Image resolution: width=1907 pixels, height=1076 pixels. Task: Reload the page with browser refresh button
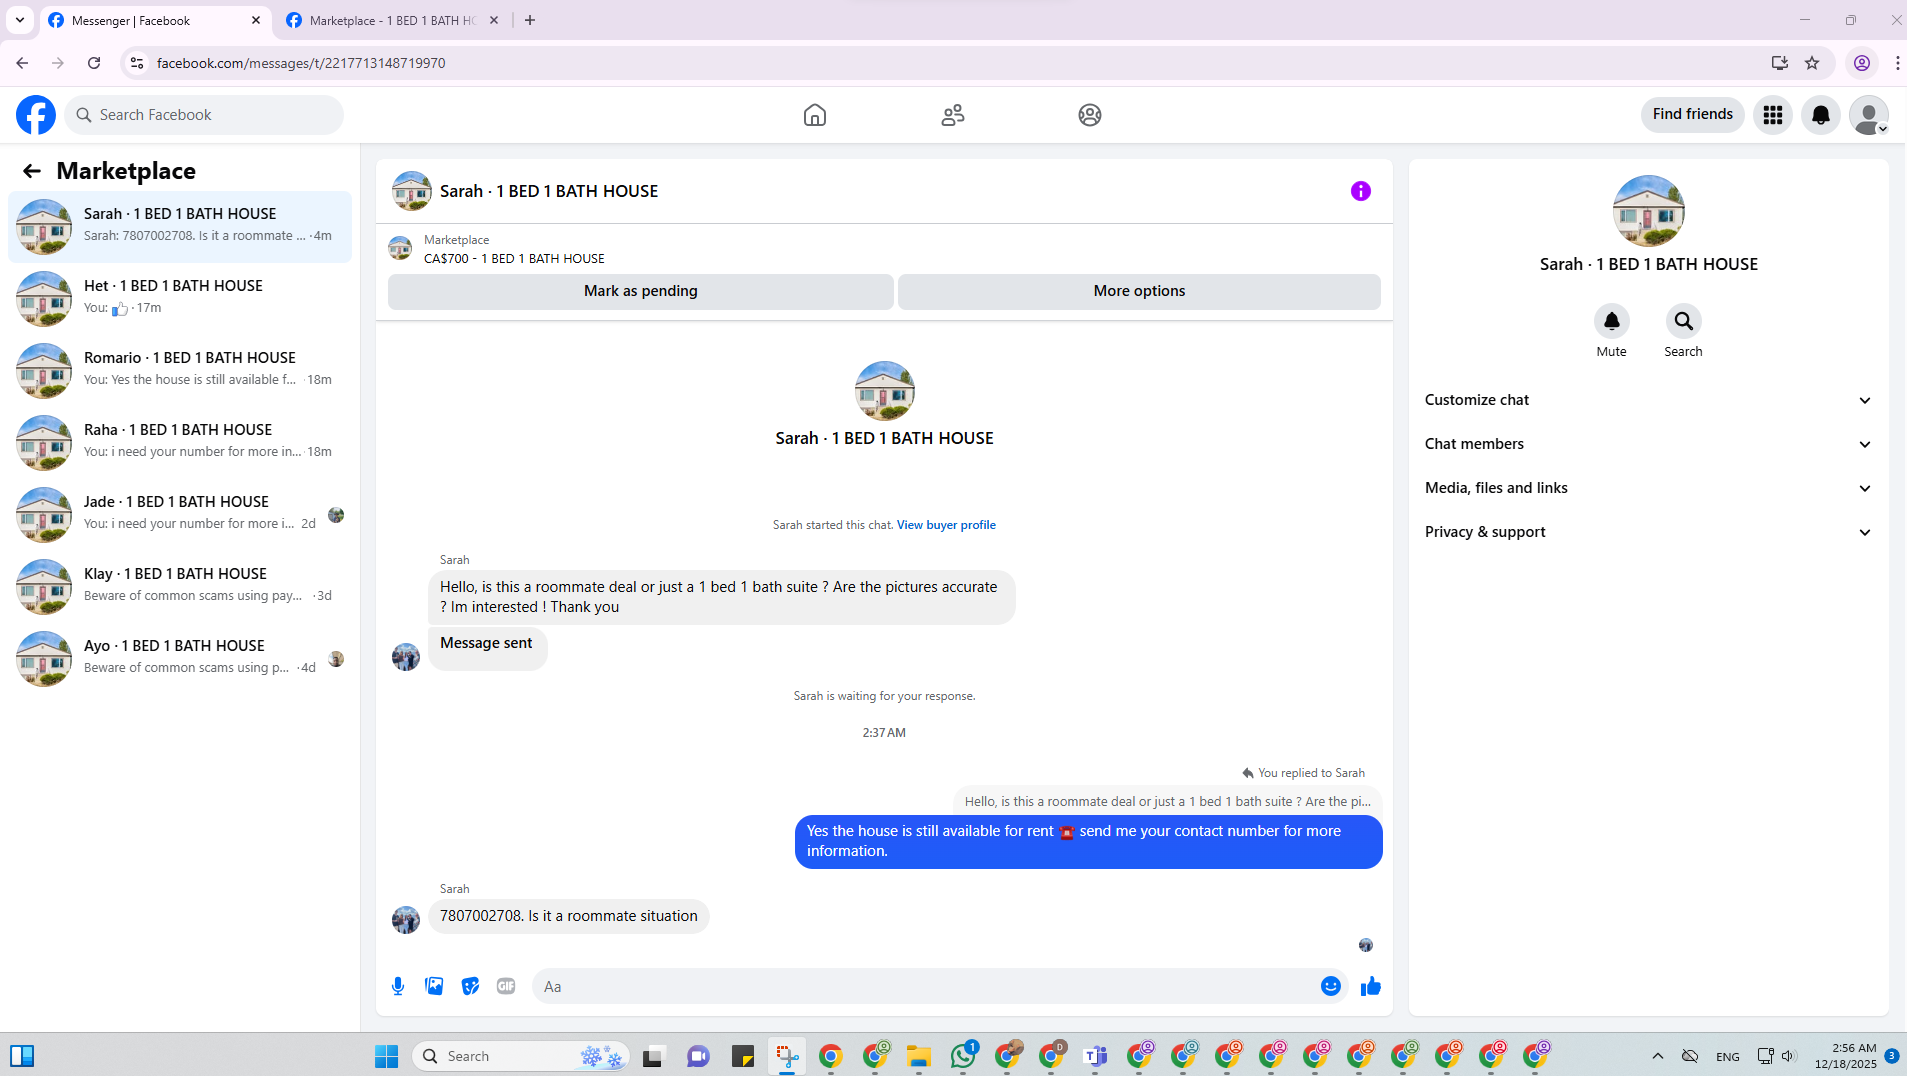(x=94, y=63)
